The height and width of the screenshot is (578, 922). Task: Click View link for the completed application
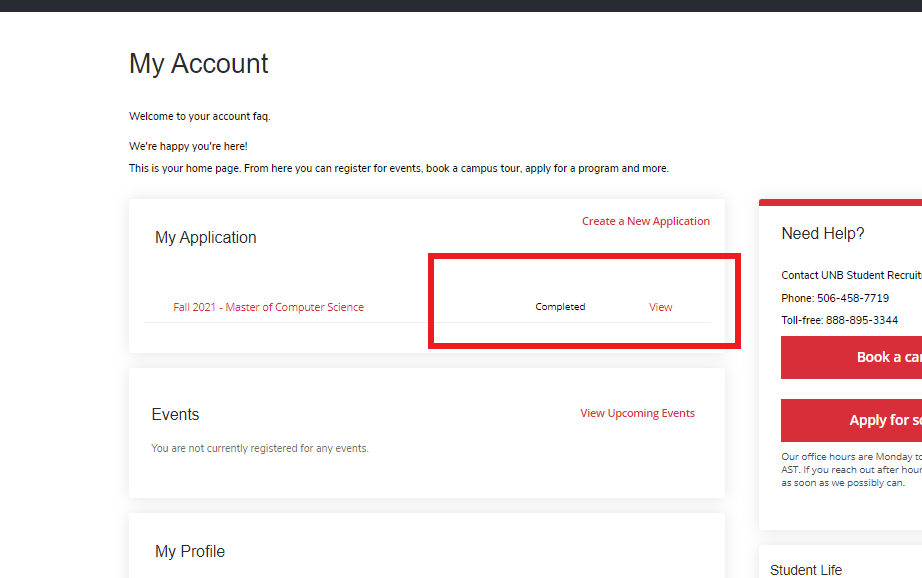tap(660, 307)
